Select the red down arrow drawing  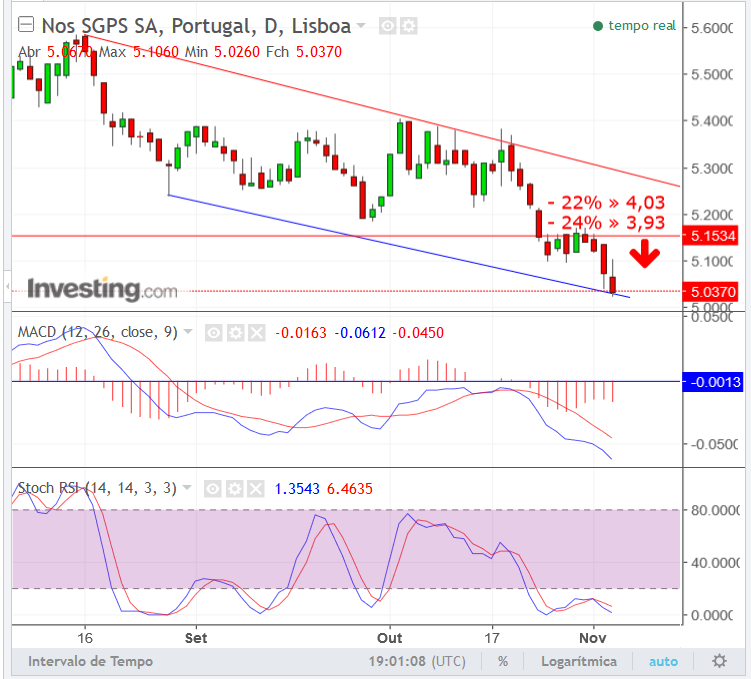point(645,254)
